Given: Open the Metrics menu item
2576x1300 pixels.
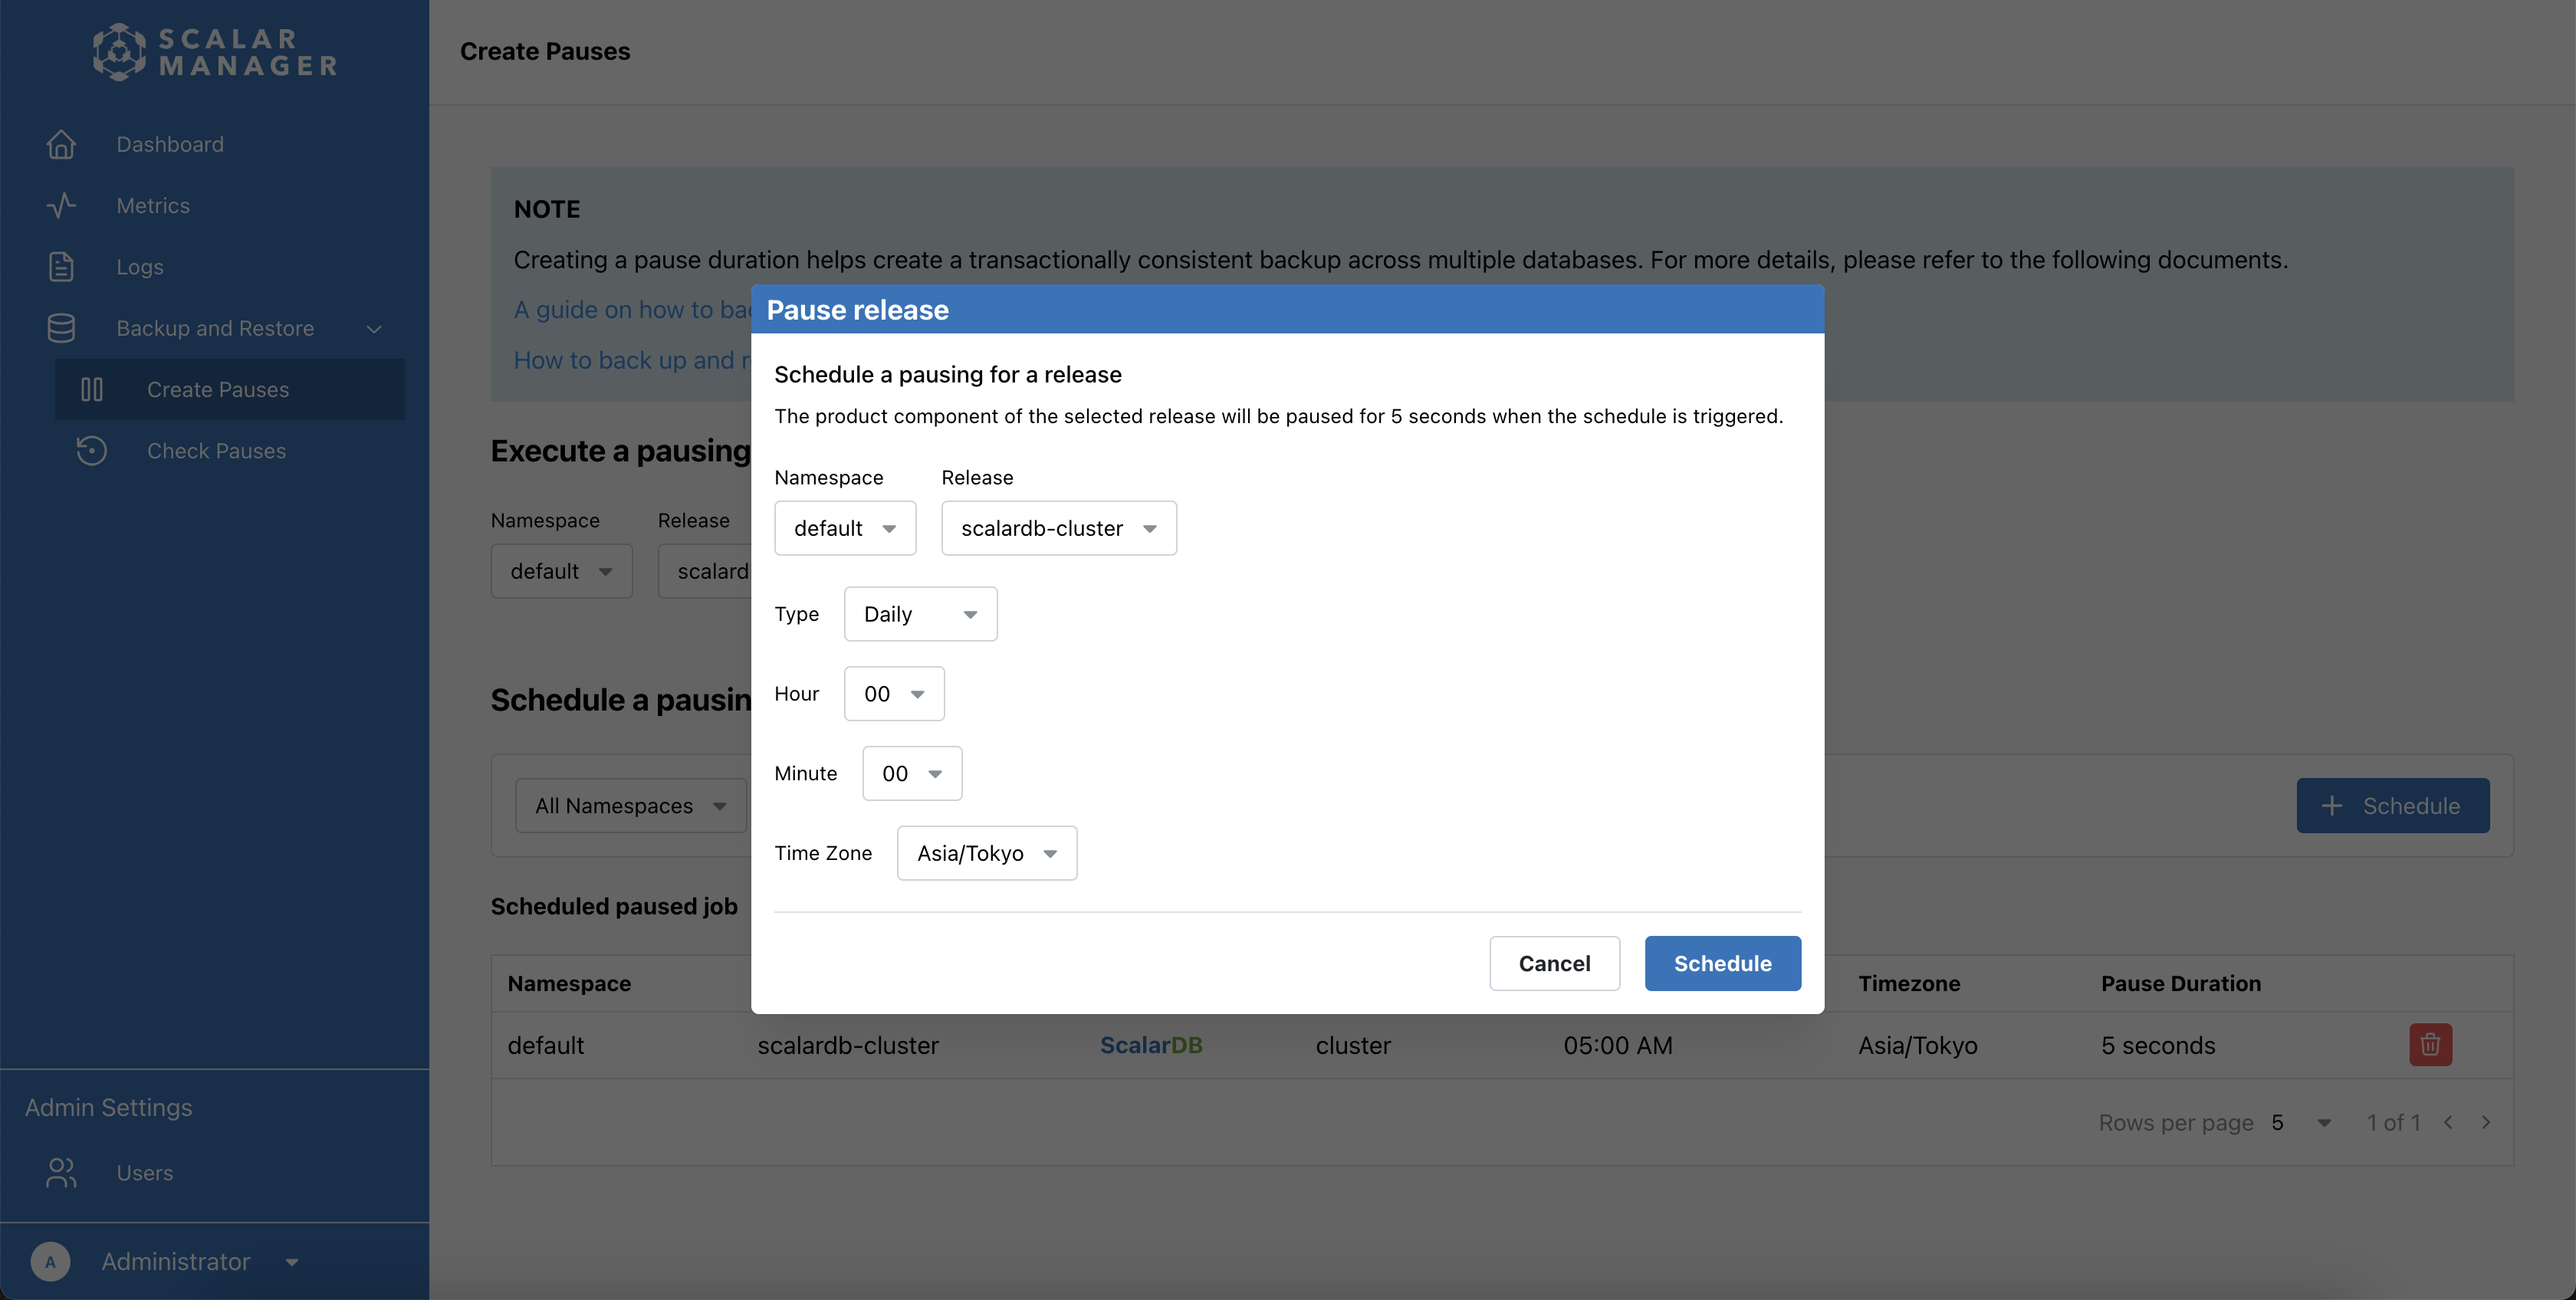Looking at the screenshot, I should 153,205.
